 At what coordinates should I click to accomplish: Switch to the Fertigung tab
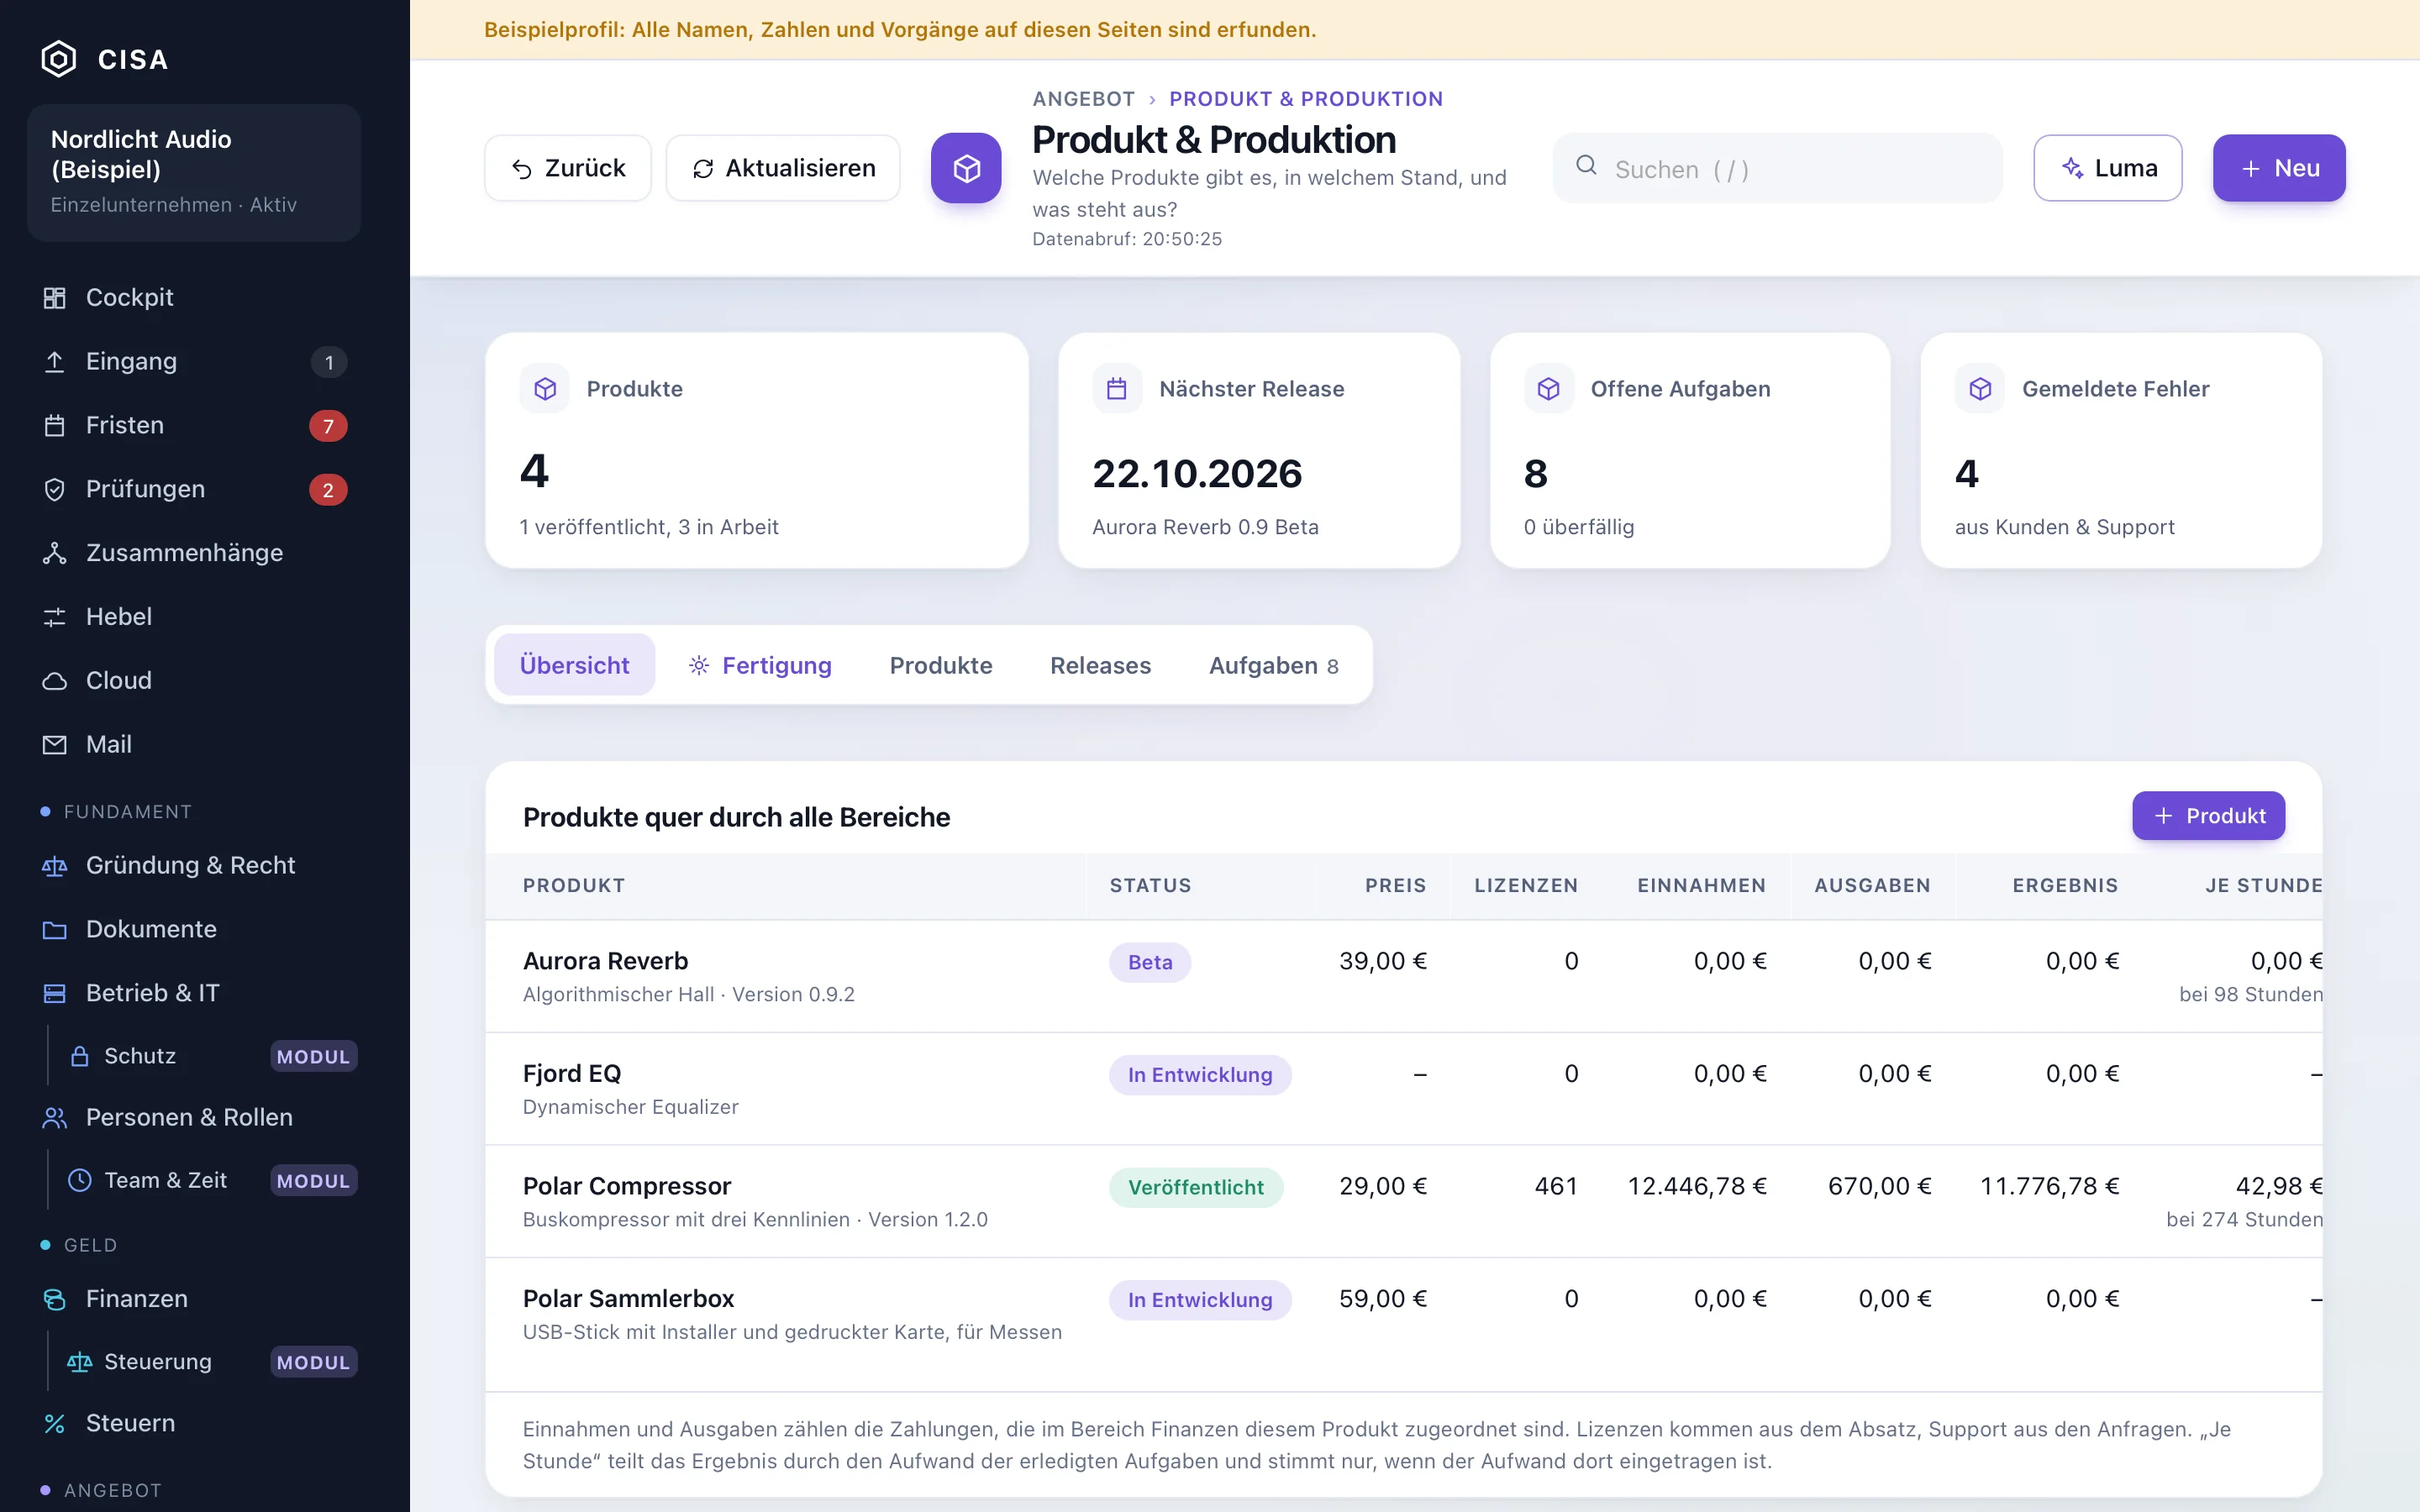[x=760, y=665]
